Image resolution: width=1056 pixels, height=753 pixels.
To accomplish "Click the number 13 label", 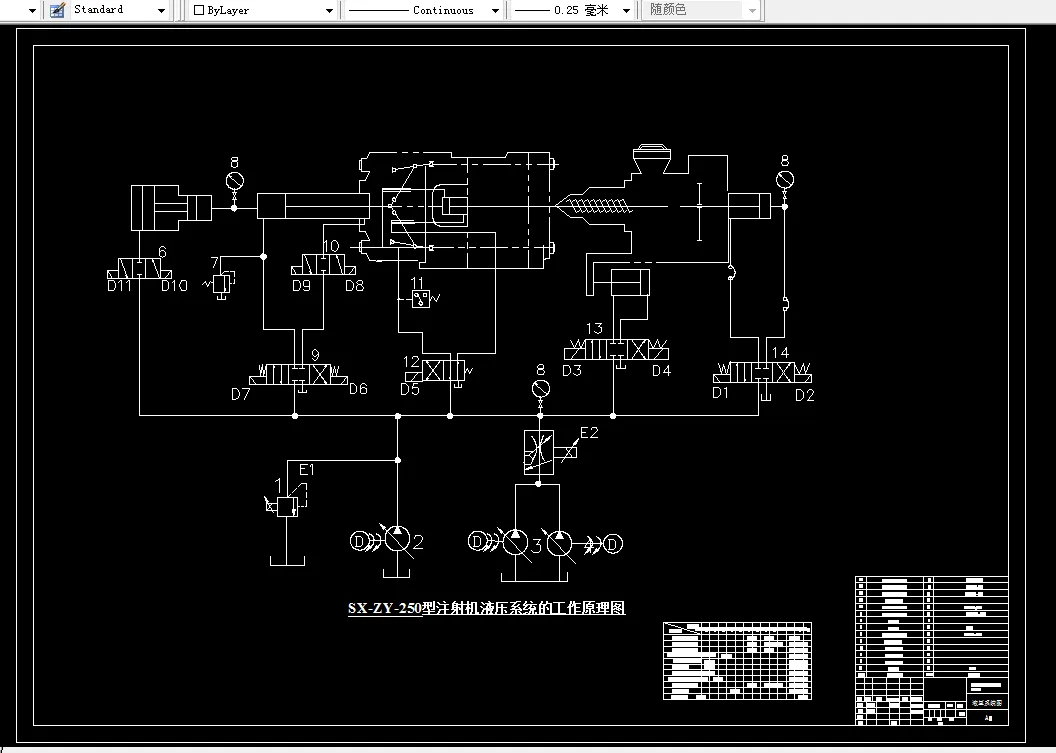I will coord(594,329).
